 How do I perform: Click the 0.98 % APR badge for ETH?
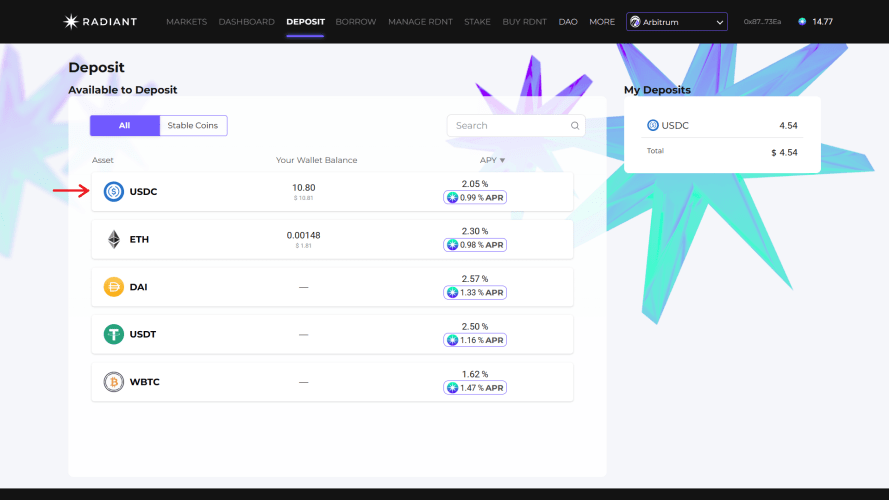click(475, 245)
